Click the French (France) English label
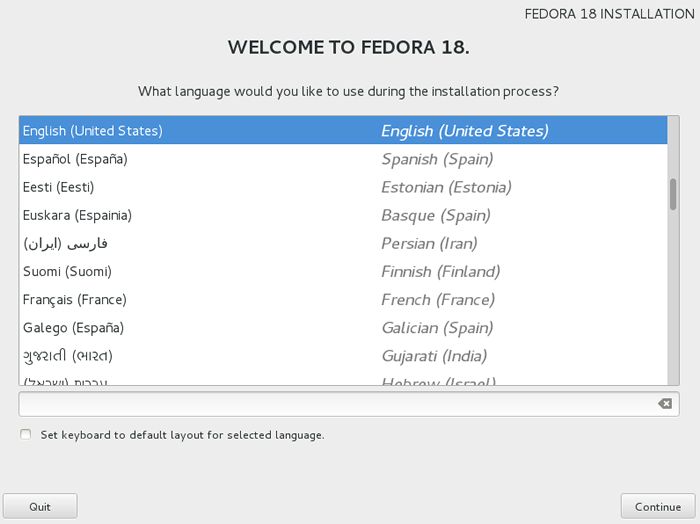 pyautogui.click(x=438, y=299)
